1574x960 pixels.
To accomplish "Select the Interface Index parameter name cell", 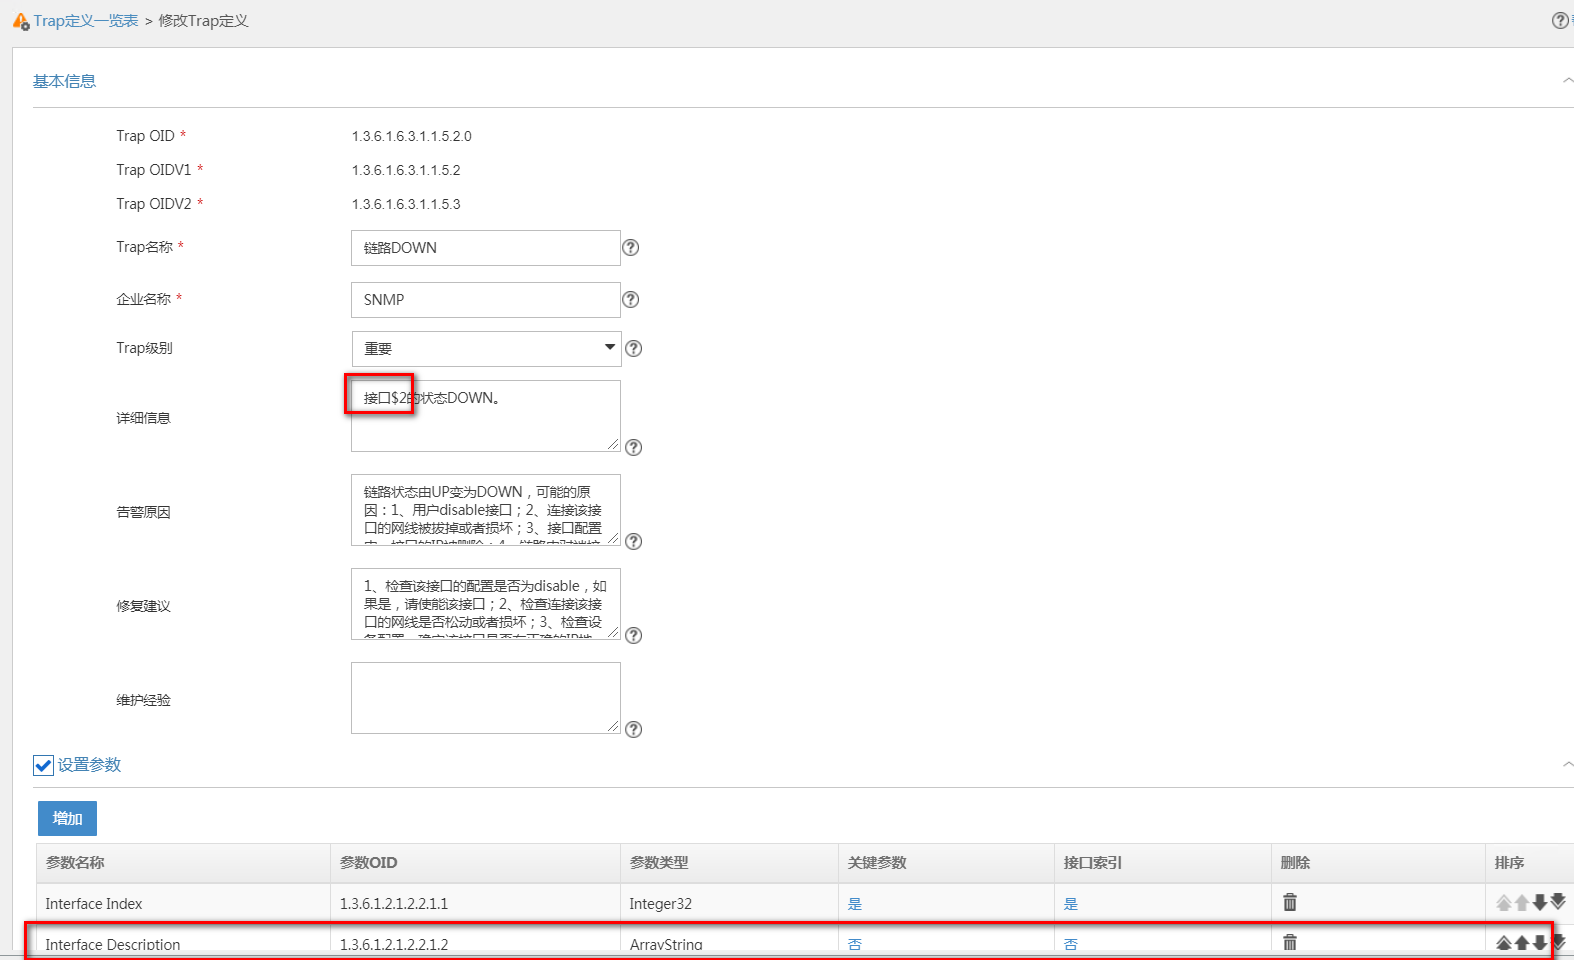I will click(x=183, y=904).
